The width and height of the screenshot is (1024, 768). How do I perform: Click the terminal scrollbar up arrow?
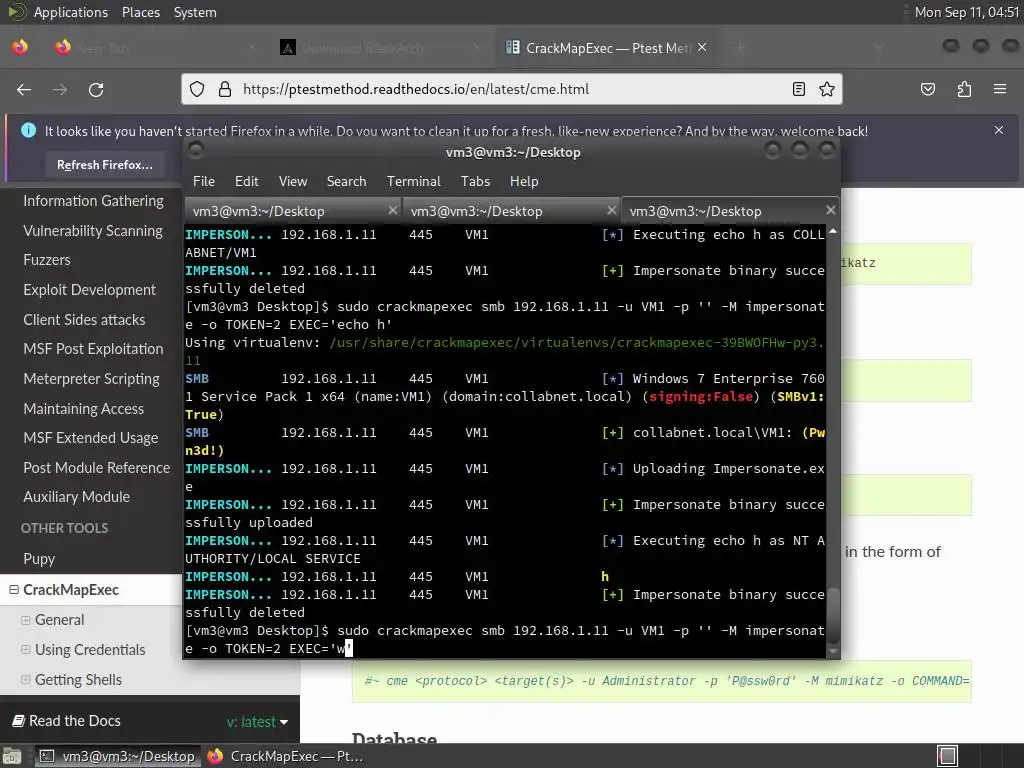[833, 231]
